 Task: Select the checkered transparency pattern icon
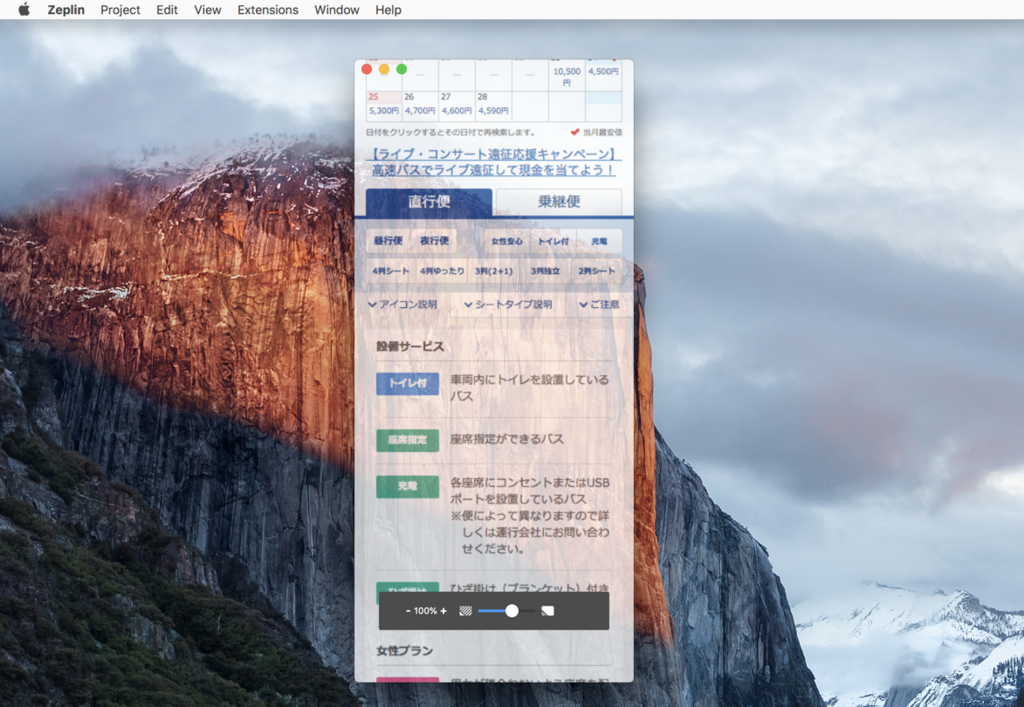pyautogui.click(x=465, y=610)
